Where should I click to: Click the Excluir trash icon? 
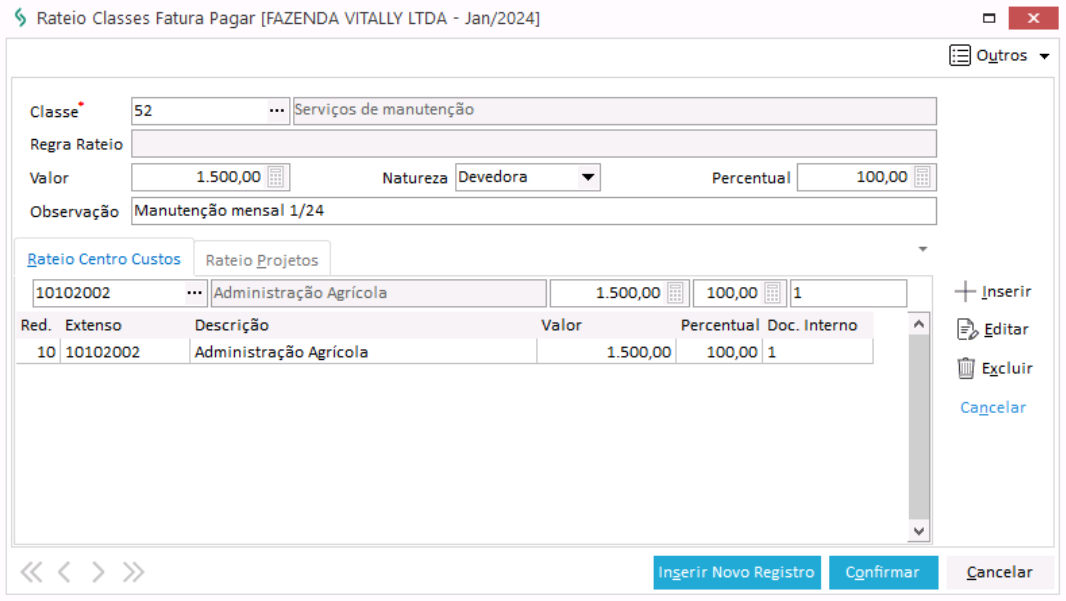(x=965, y=368)
